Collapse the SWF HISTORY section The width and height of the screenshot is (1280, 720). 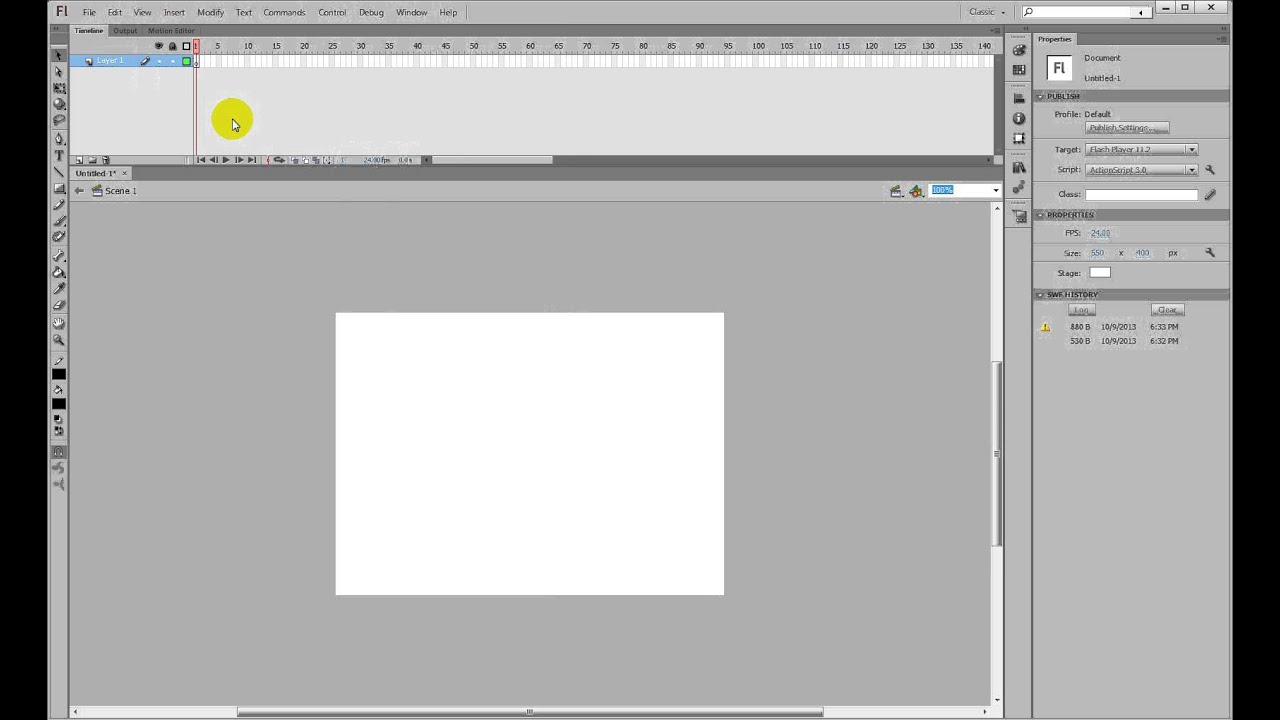1040,295
